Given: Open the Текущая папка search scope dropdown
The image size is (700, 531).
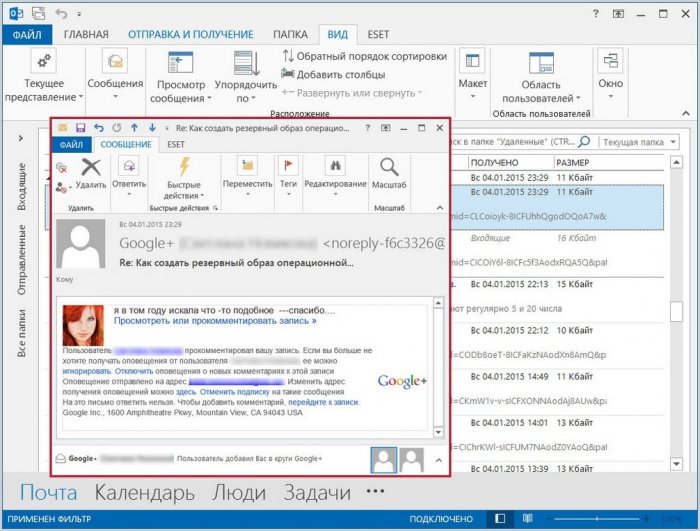Looking at the screenshot, I should coord(639,142).
